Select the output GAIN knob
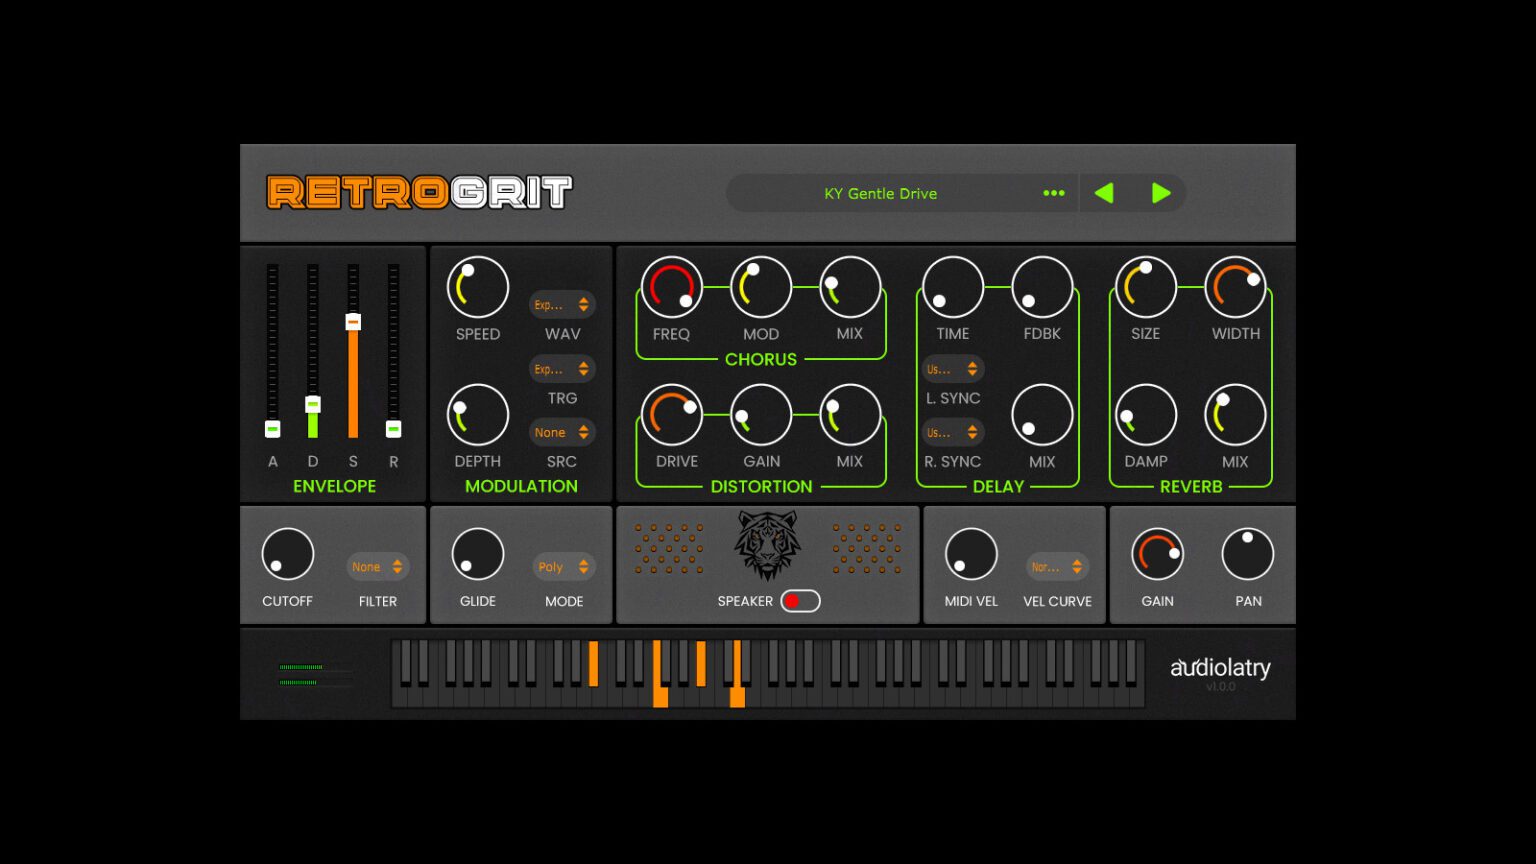The width and height of the screenshot is (1536, 864). pos(1157,552)
